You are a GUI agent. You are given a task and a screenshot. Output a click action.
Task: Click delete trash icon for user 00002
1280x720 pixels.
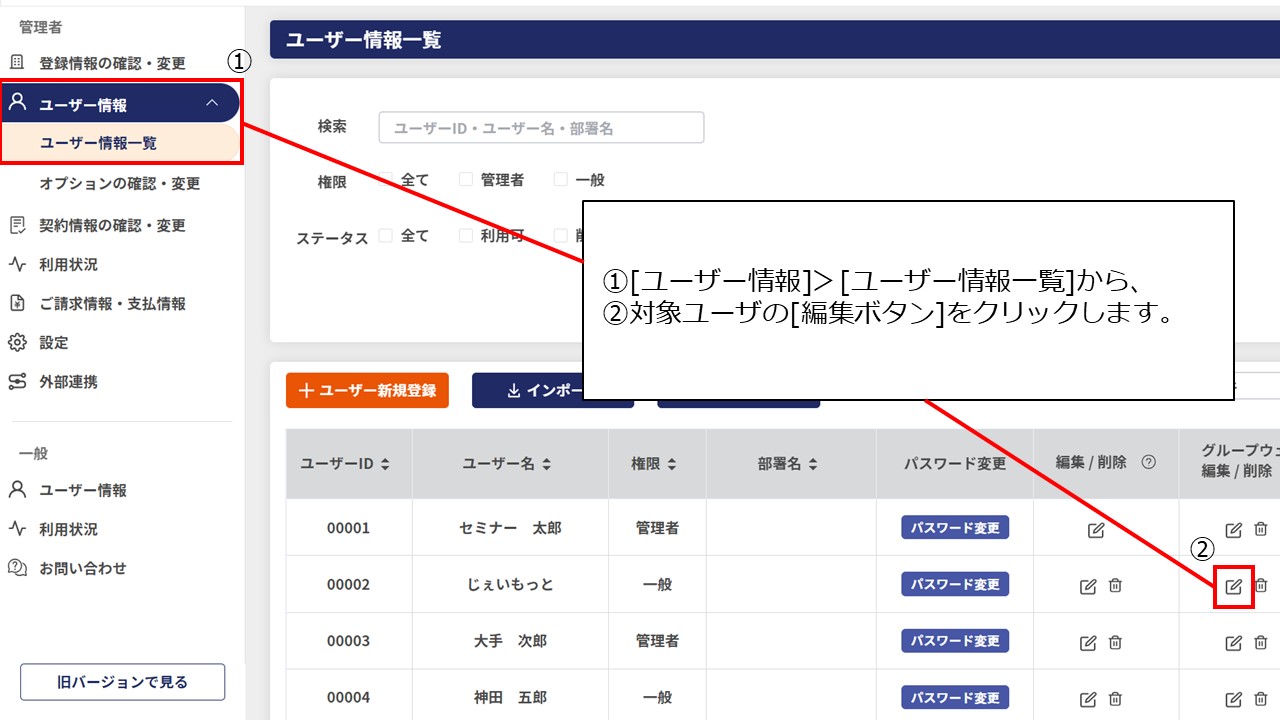point(1115,586)
